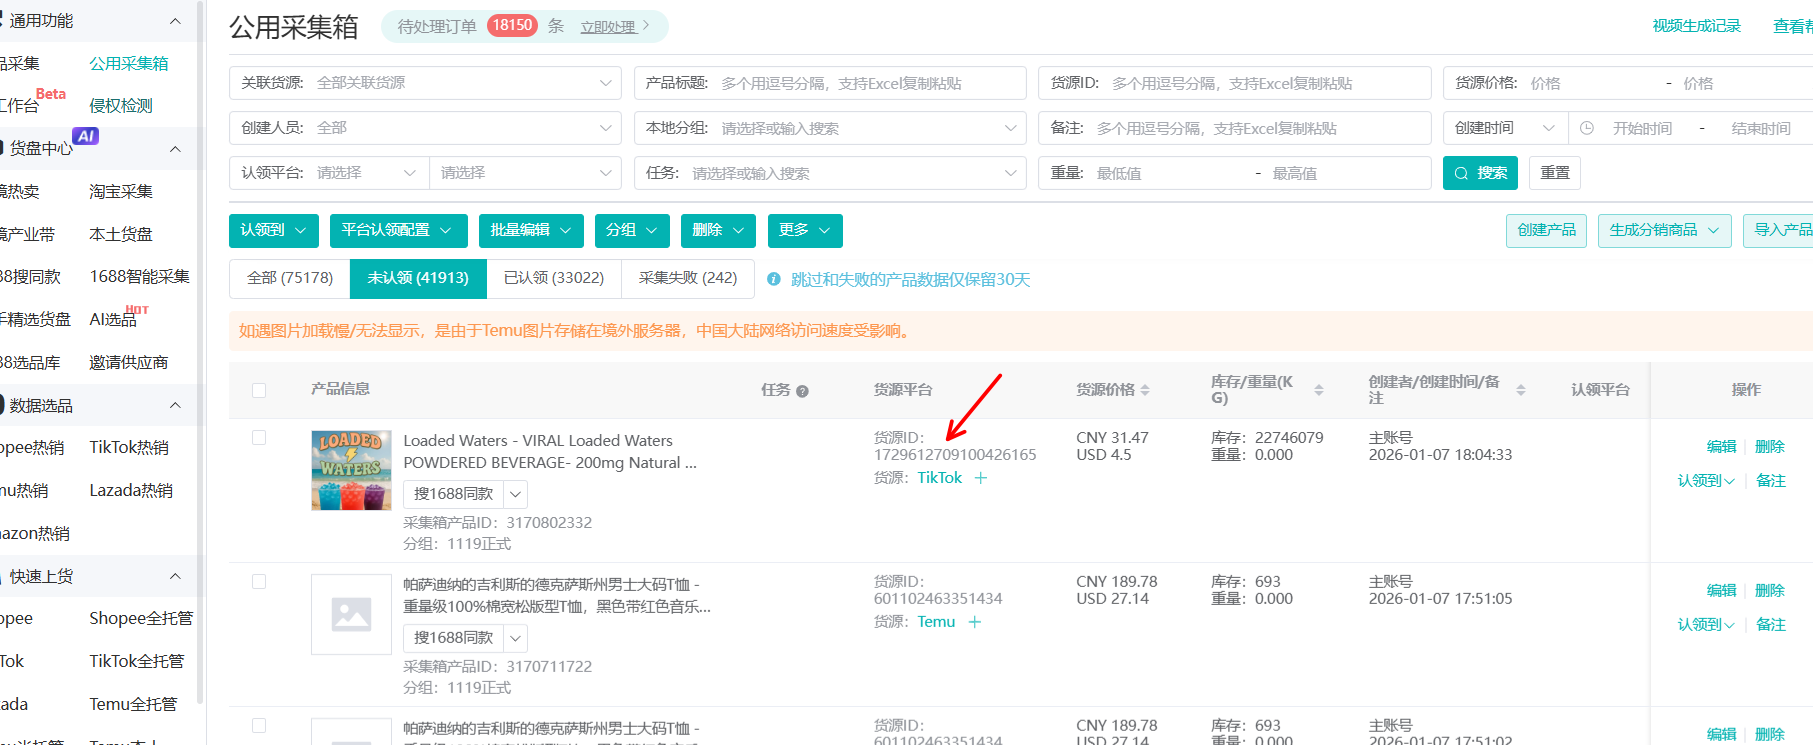1813x745 pixels.
Task: Click the plus icon next to TikTok source
Action: 981,478
